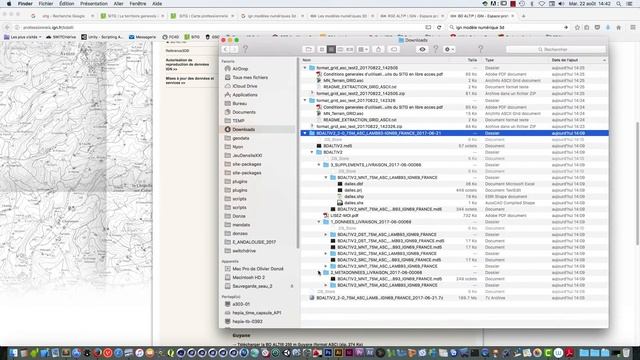Collapse folder format_grid_asc_test_20170822_142326
This screenshot has height=360, width=640.
click(305, 100)
